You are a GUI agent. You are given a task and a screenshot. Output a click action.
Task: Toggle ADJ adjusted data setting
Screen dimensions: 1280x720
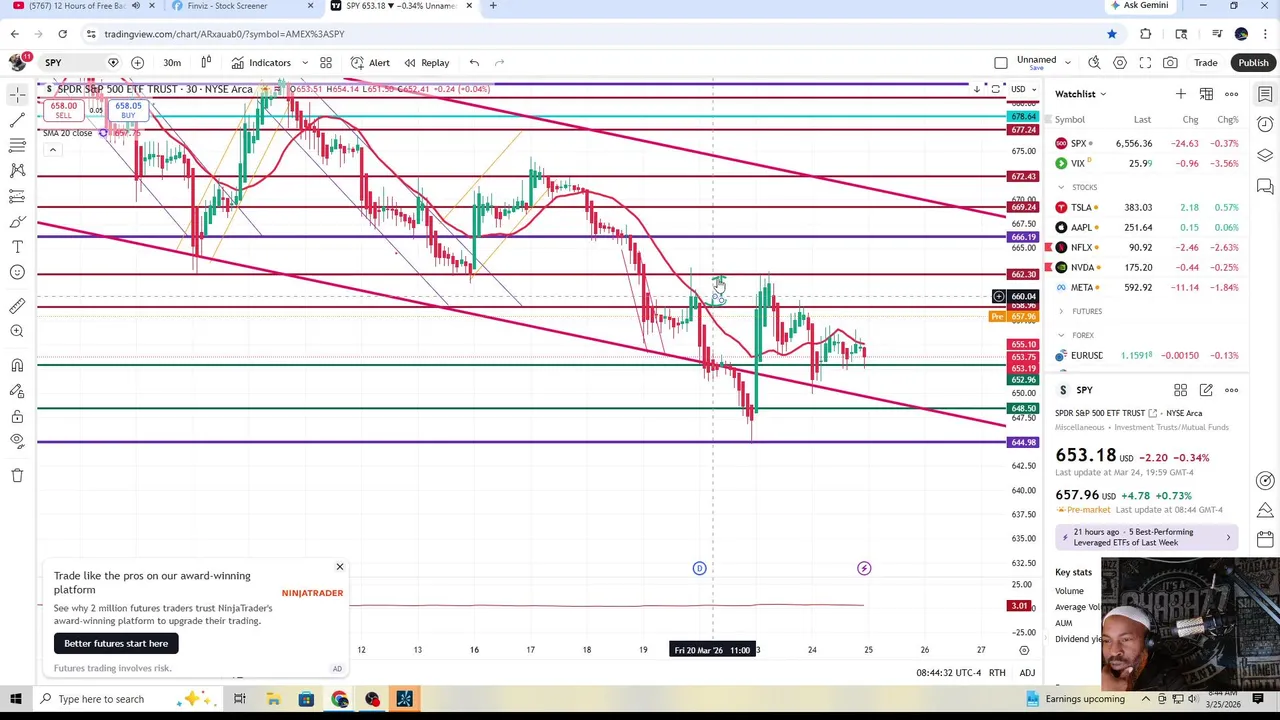pos(1027,673)
